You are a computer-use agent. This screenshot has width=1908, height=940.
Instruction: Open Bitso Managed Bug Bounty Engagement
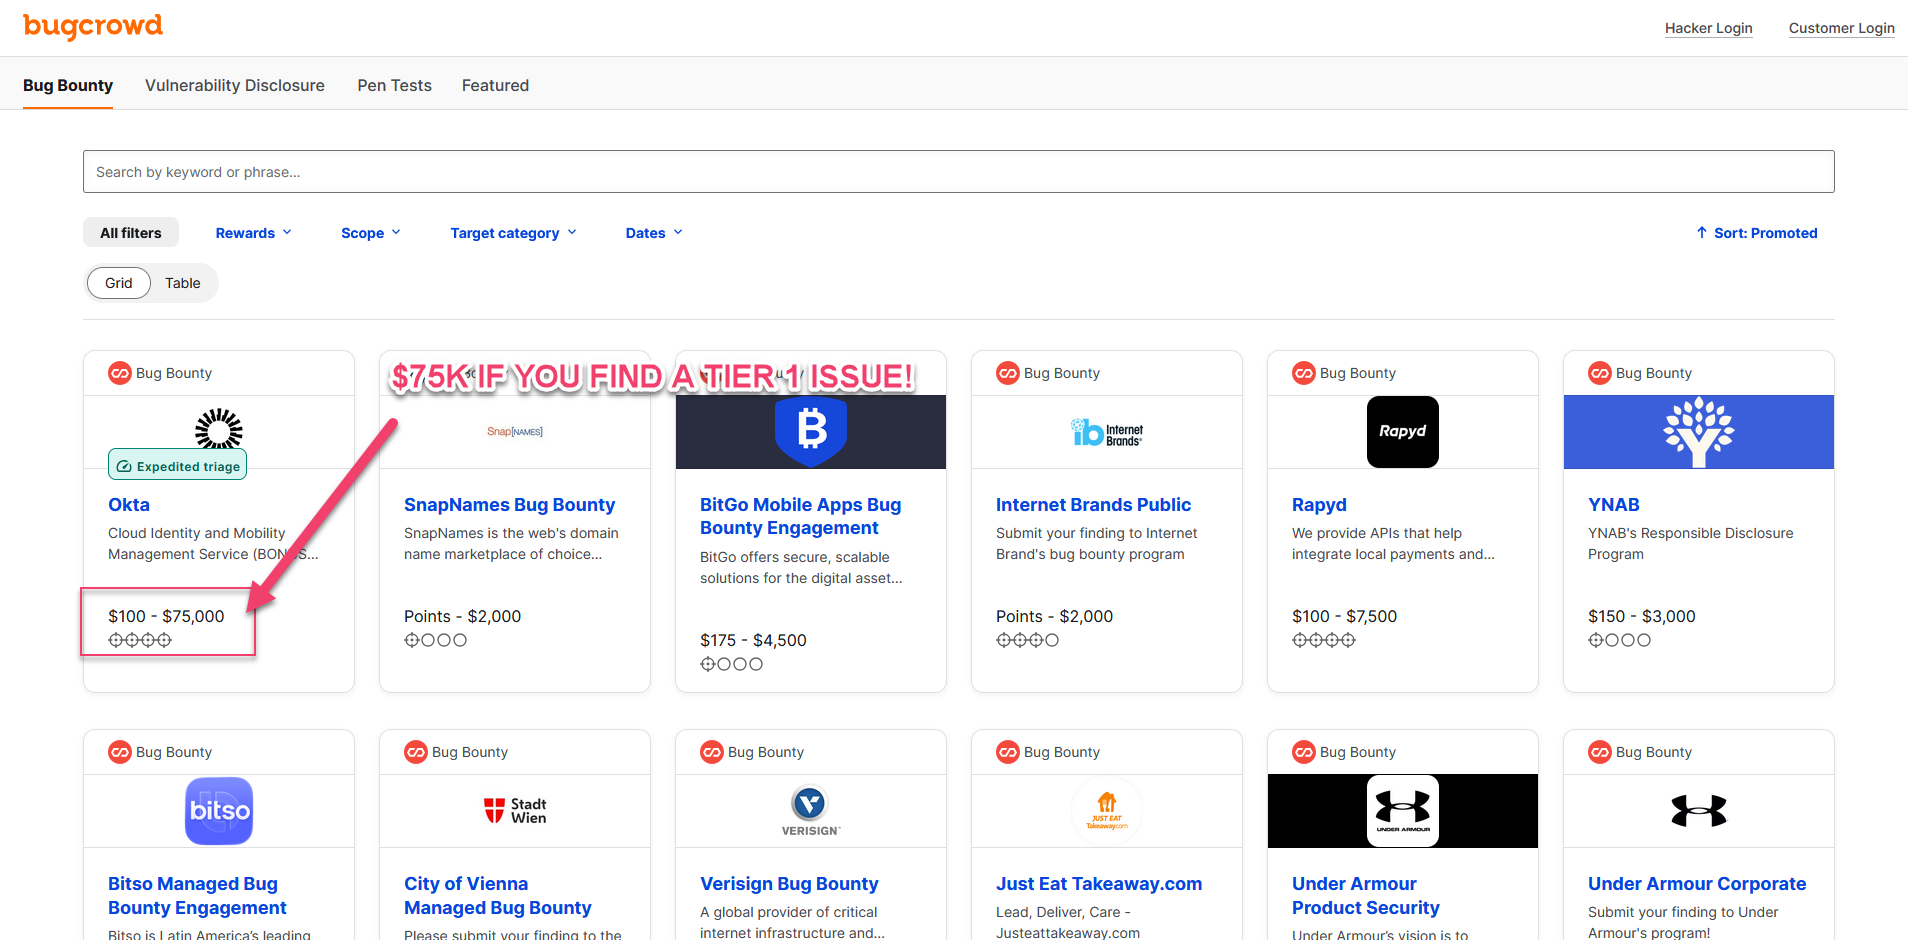click(x=197, y=896)
